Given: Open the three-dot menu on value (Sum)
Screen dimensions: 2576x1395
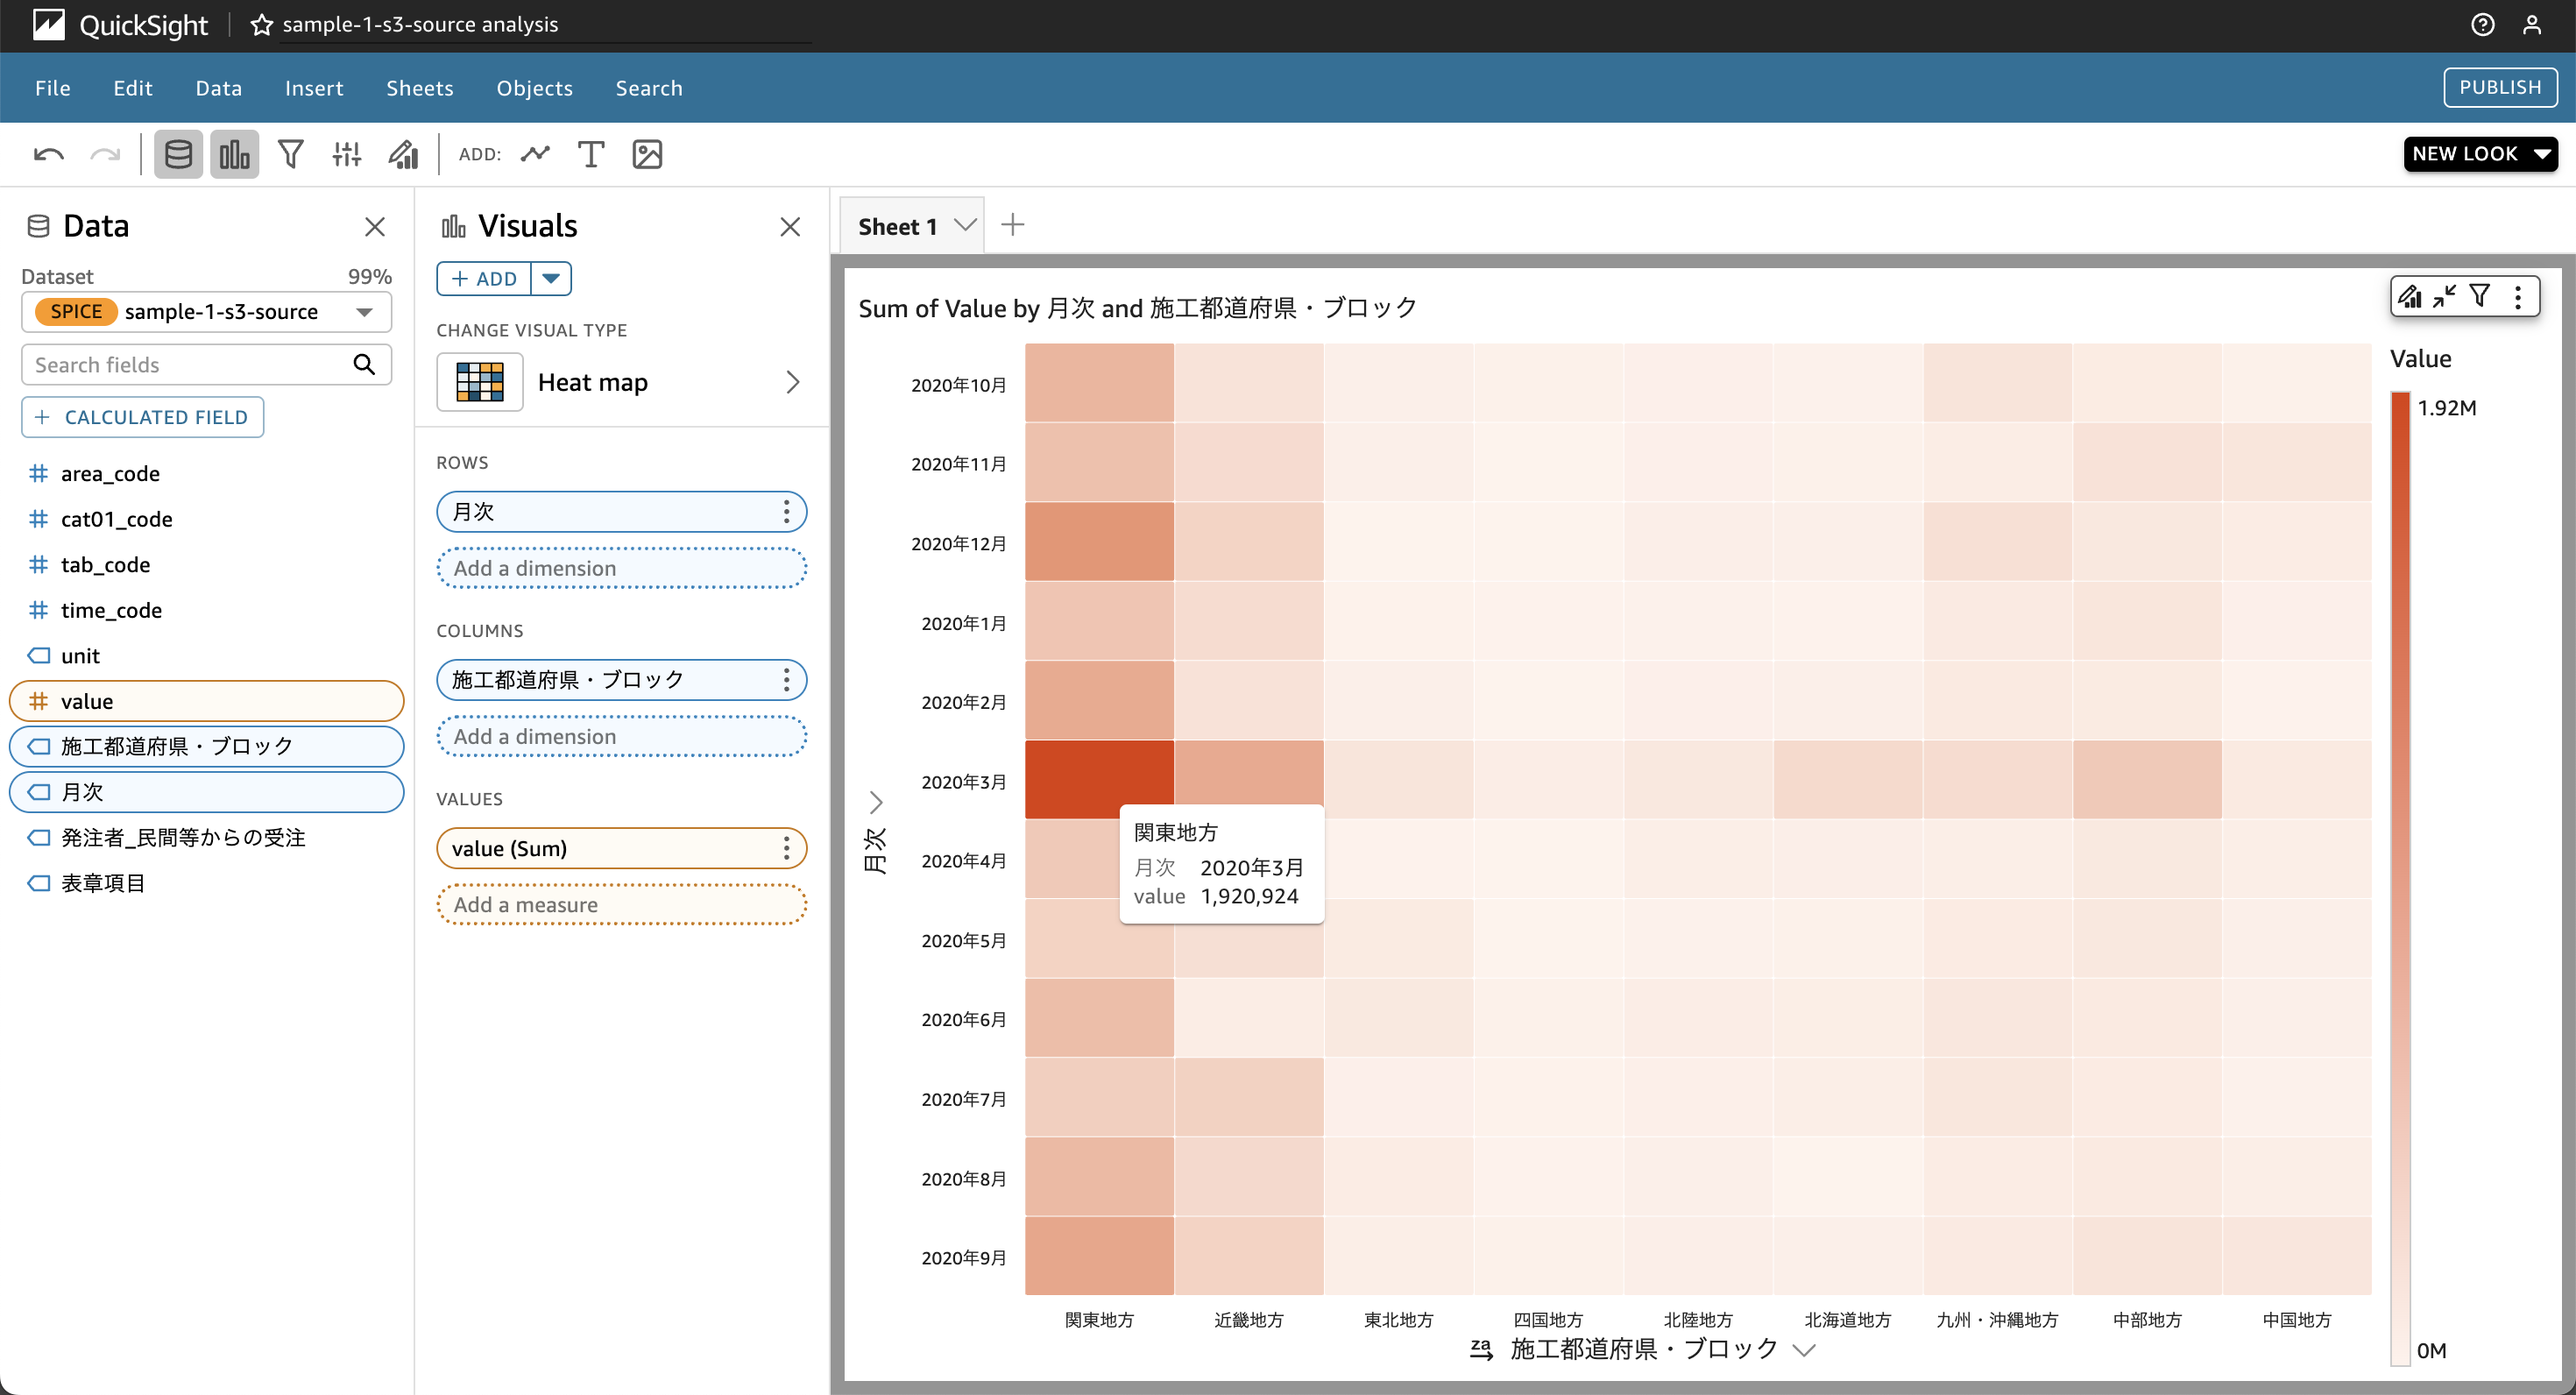Looking at the screenshot, I should coord(787,848).
